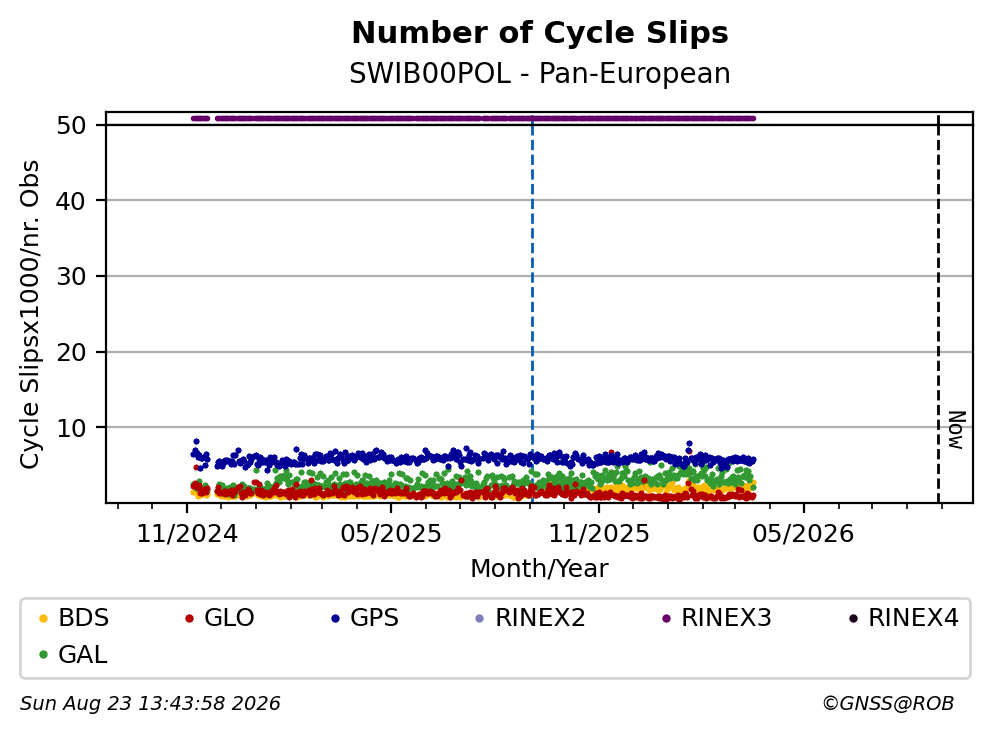Click the y-axis value 30
This screenshot has height=734, width=993.
(71, 277)
